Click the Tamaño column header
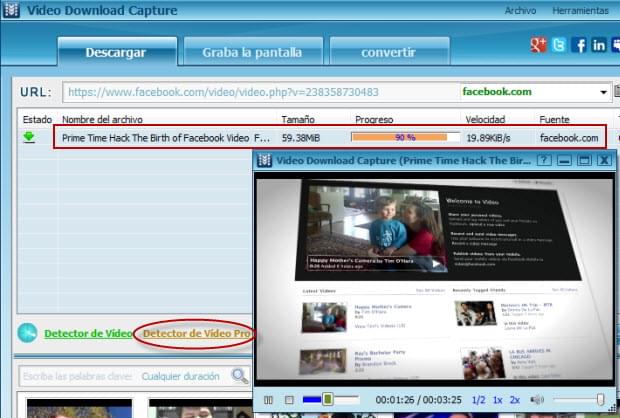The image size is (620, 418). click(298, 119)
